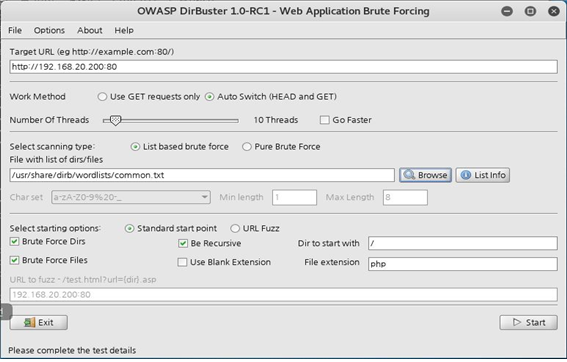Open the Help menu

pyautogui.click(x=124, y=30)
